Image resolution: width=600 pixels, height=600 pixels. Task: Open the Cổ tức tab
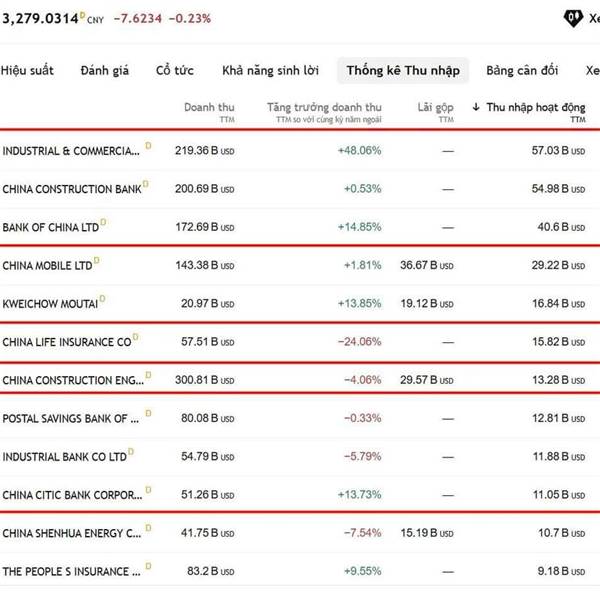(174, 70)
